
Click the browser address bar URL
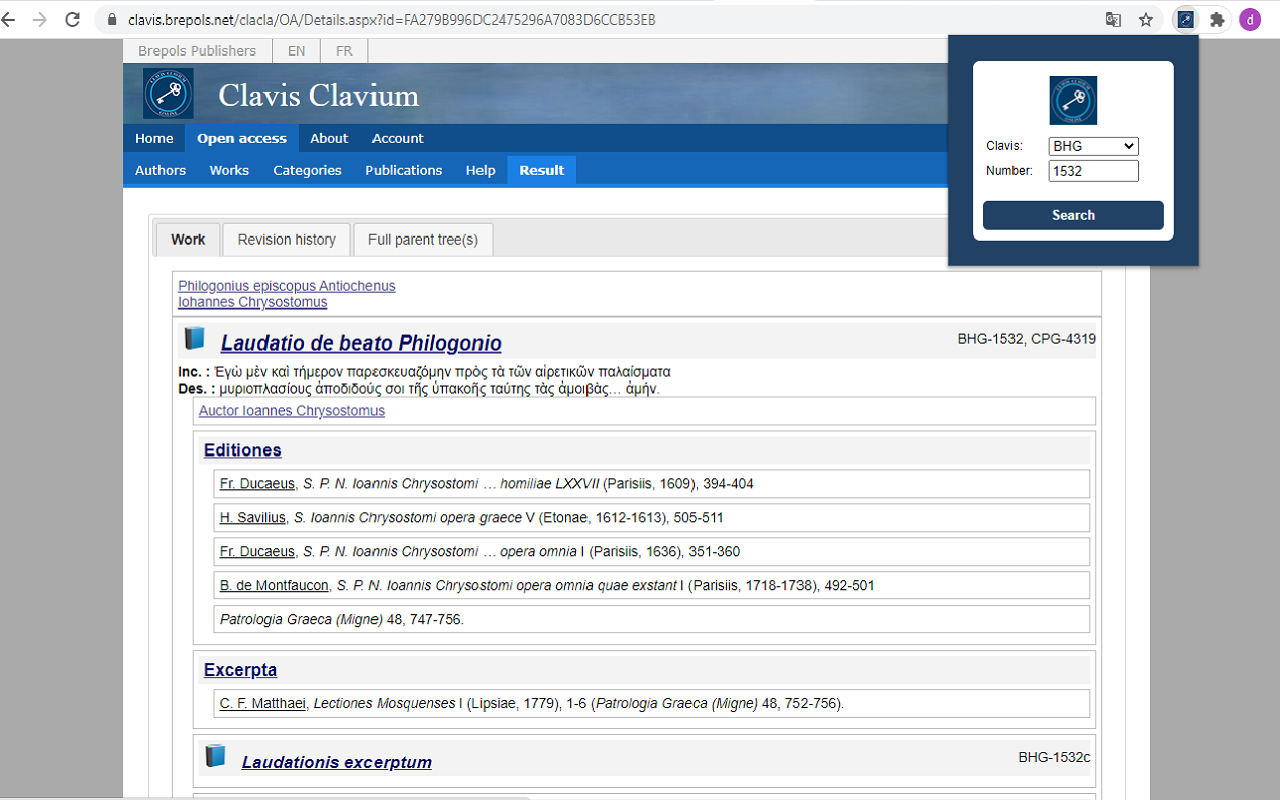tap(392, 19)
